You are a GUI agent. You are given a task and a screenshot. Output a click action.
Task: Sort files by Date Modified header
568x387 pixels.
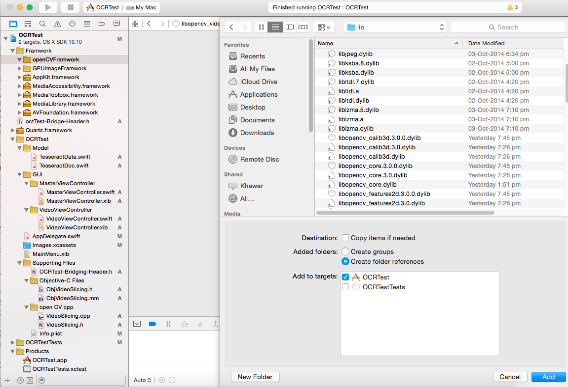pos(514,43)
